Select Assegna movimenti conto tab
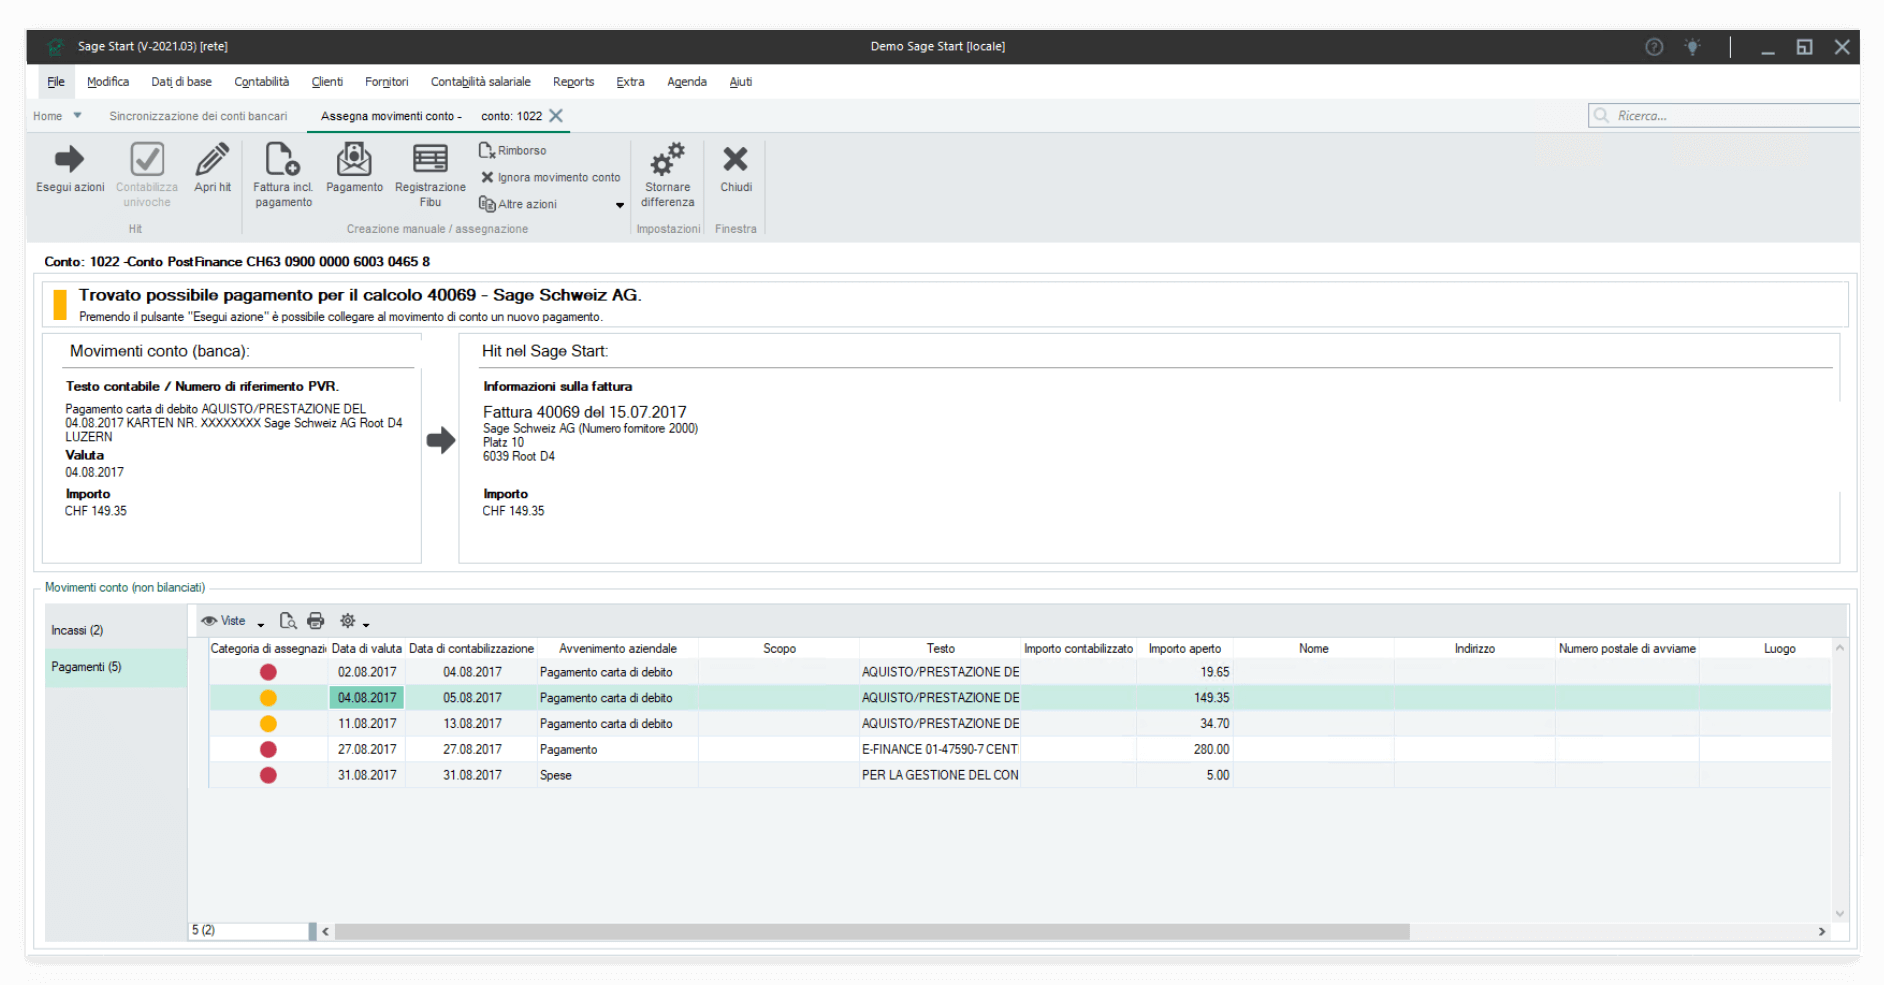 391,116
